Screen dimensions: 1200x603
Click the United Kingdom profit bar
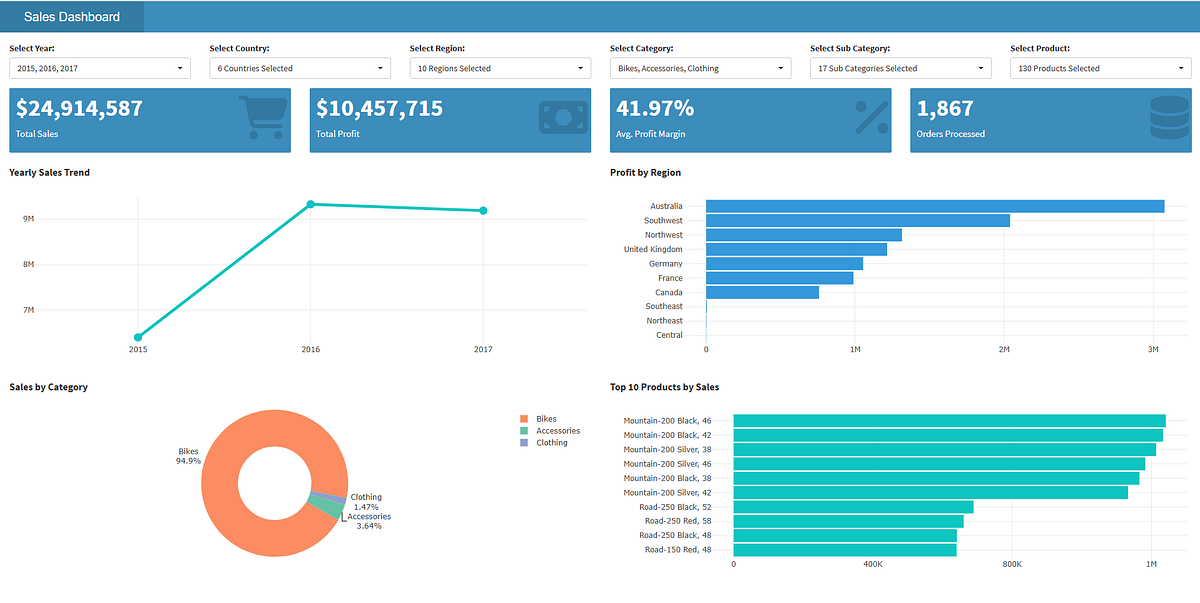click(x=796, y=249)
